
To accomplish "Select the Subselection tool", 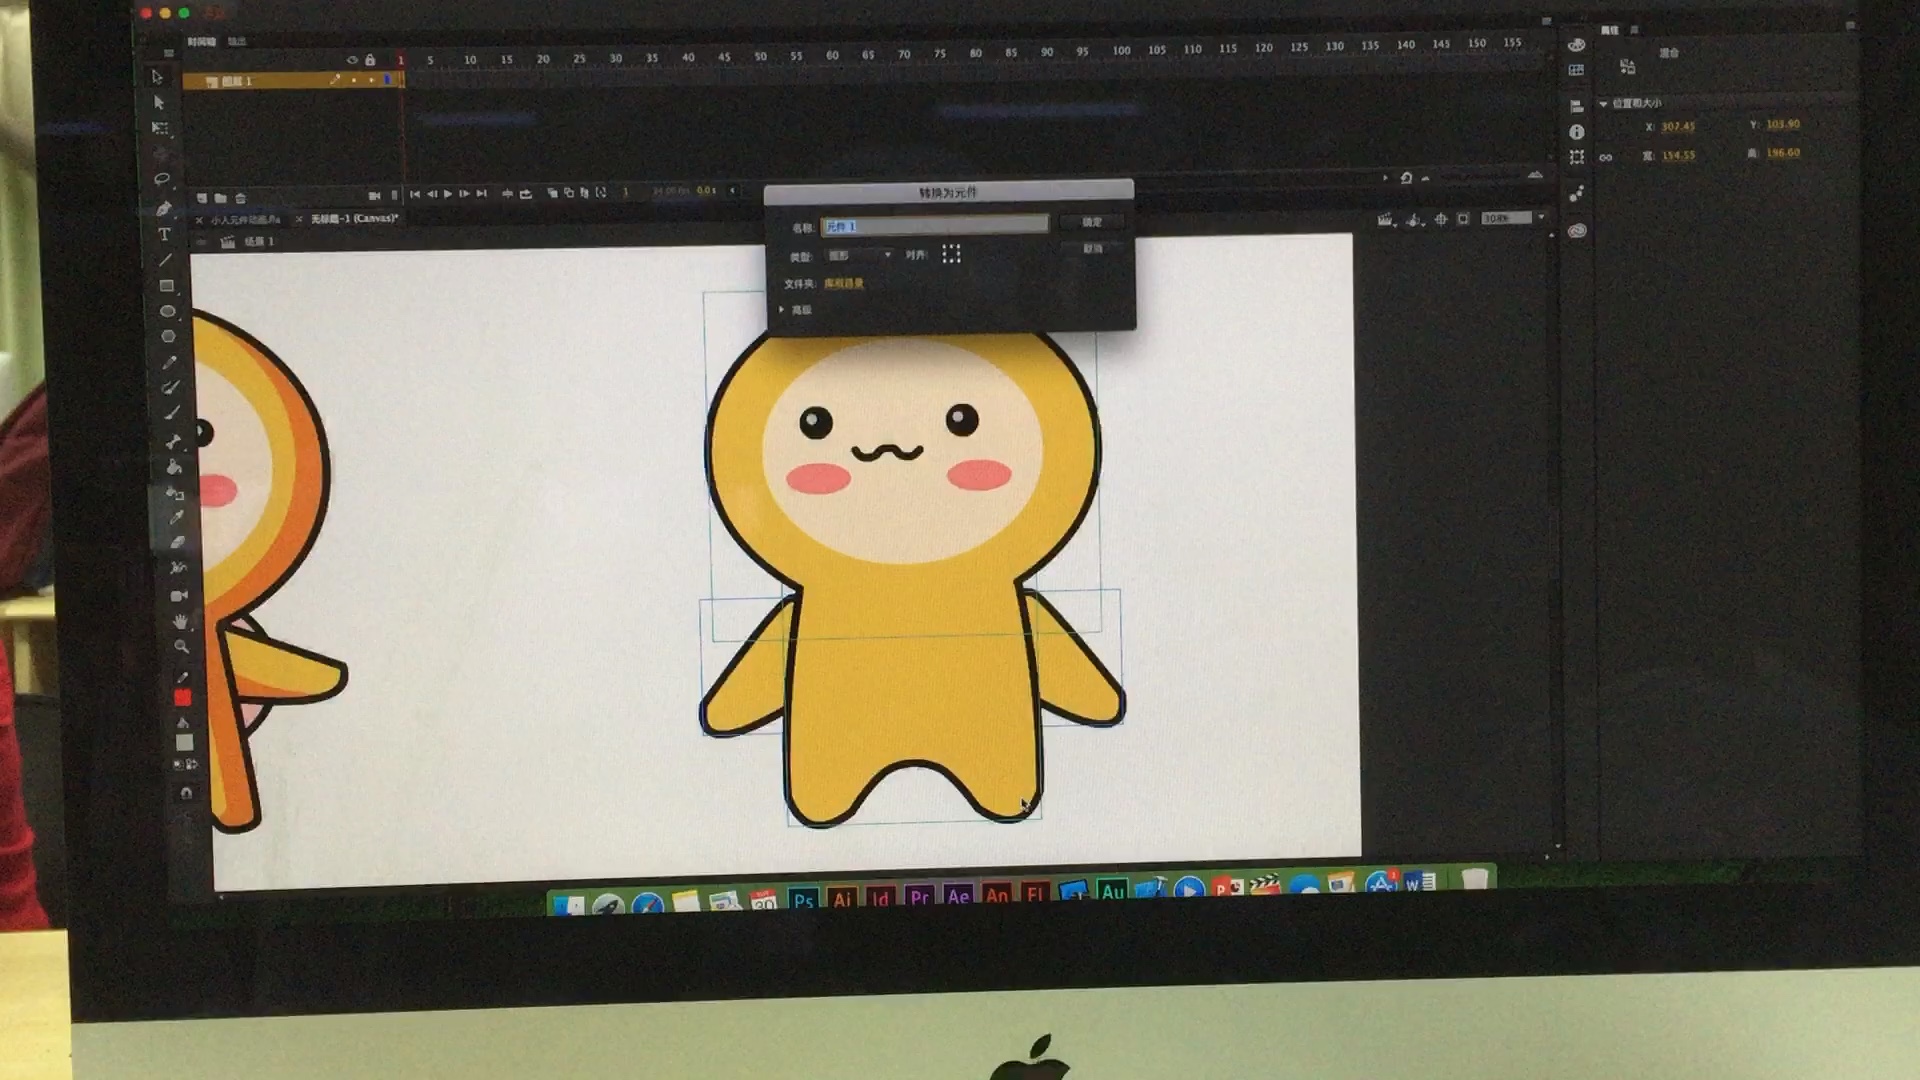I will 159,102.
